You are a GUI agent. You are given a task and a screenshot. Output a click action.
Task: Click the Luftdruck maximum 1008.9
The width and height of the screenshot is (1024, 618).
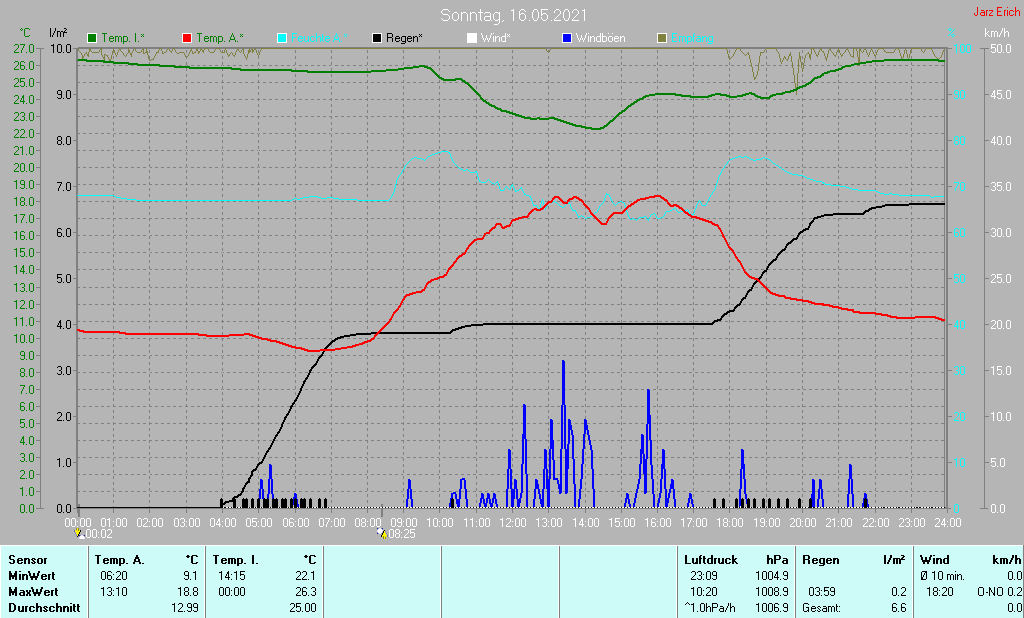point(772,592)
